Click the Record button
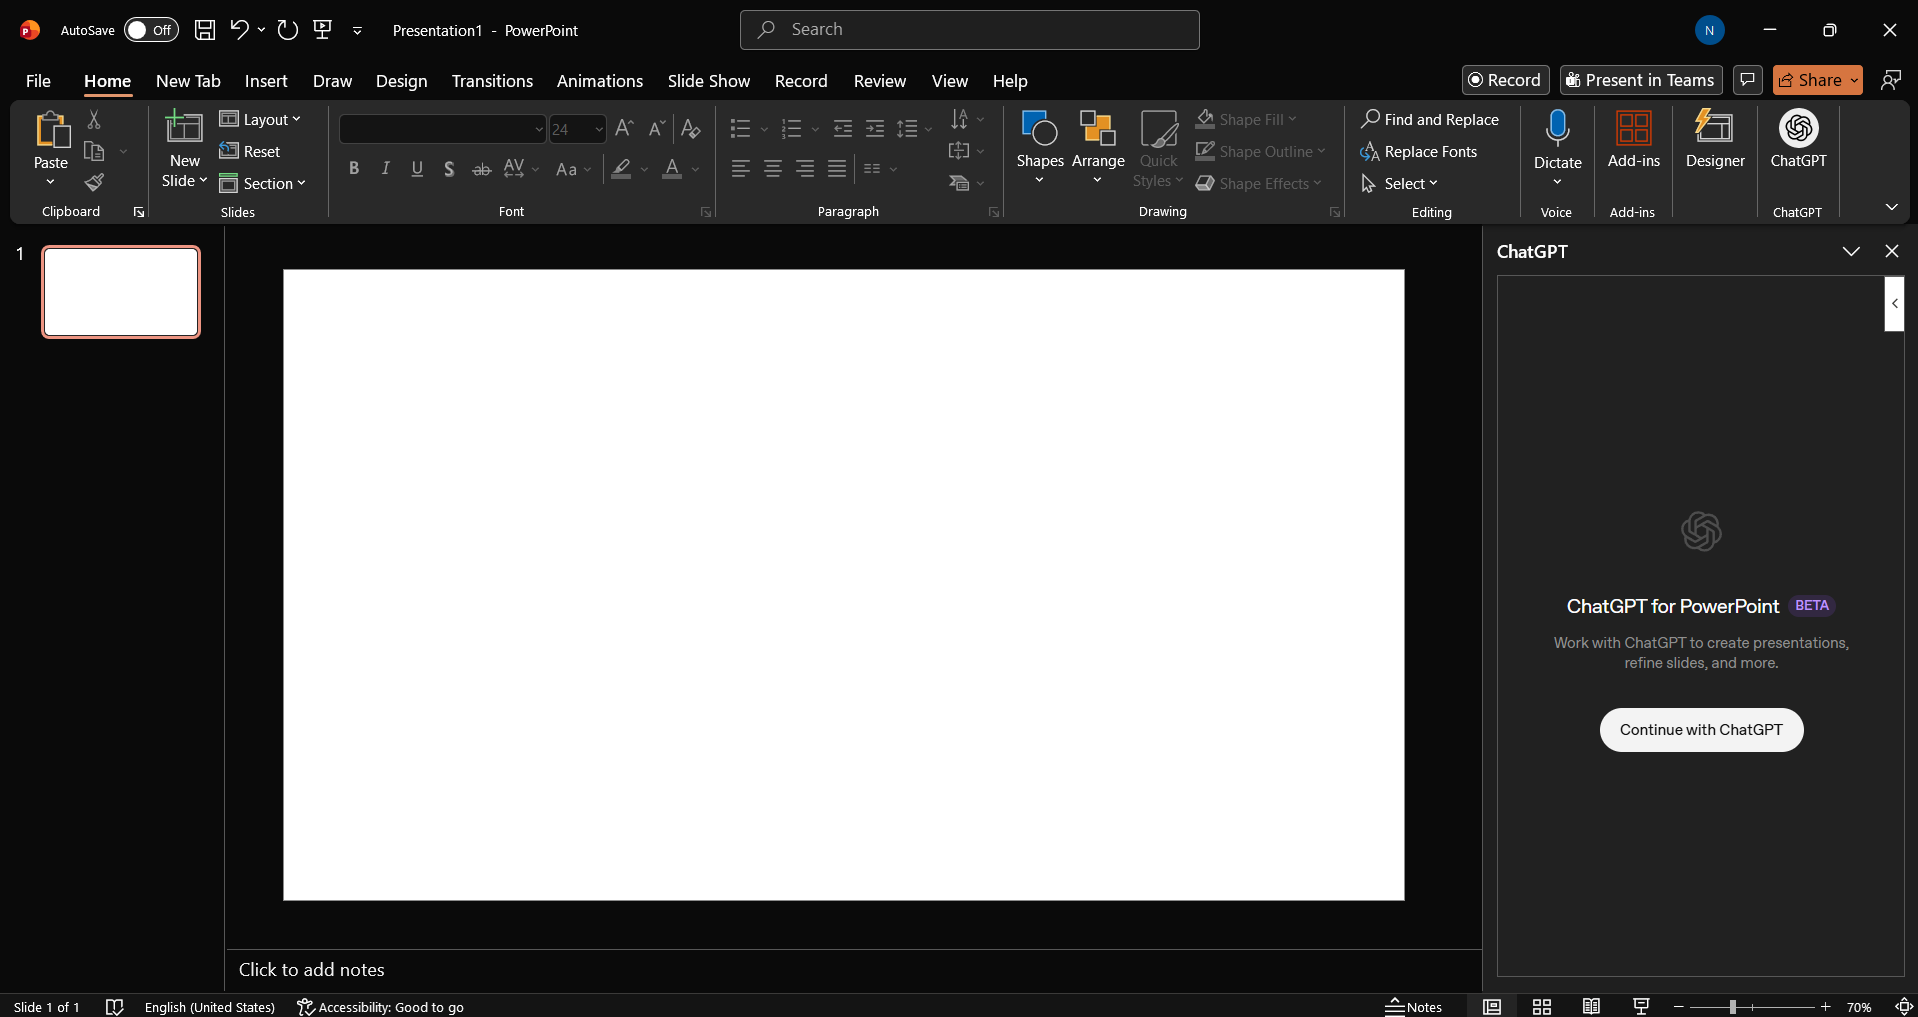Image resolution: width=1918 pixels, height=1017 pixels. tap(1505, 80)
